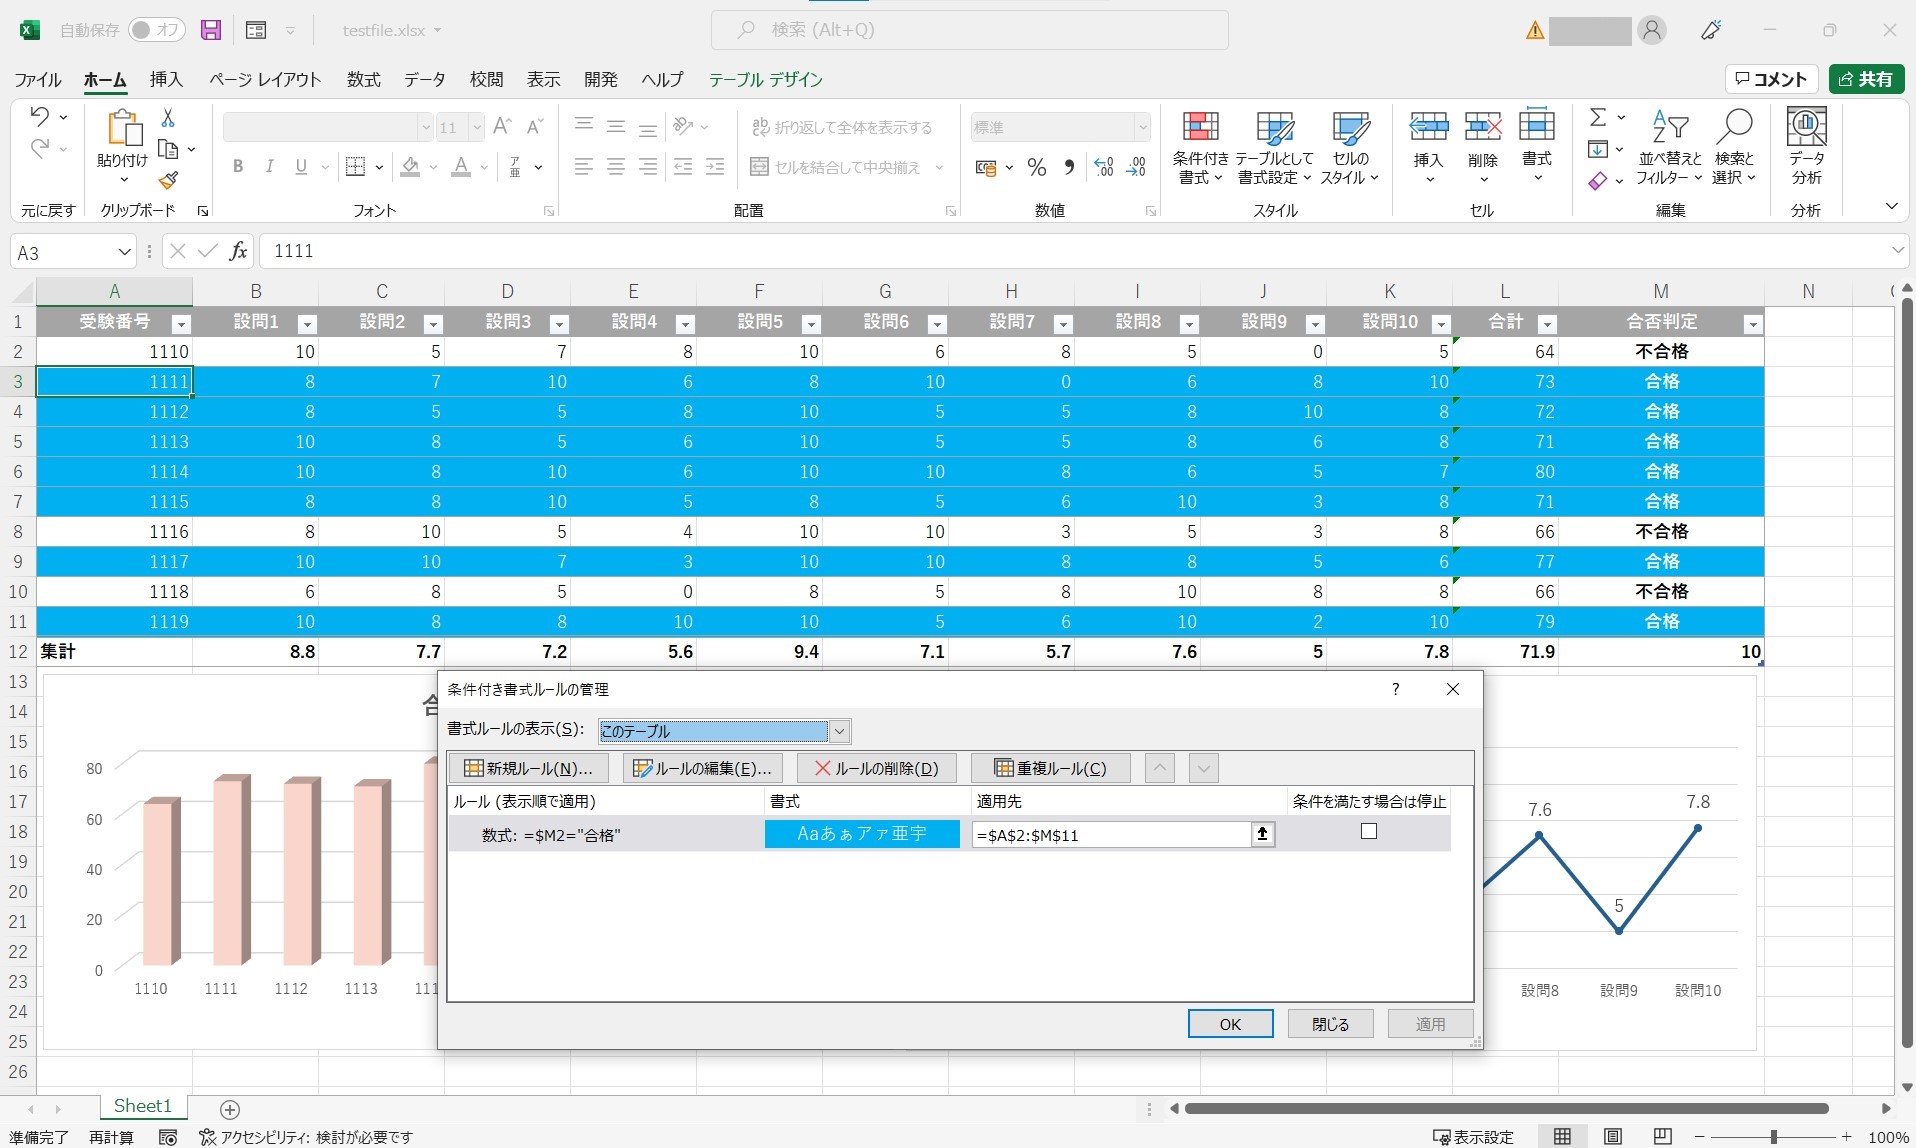This screenshot has height=1148, width=1916.
Task: Open the テーブル デザイン tab
Action: (x=766, y=79)
